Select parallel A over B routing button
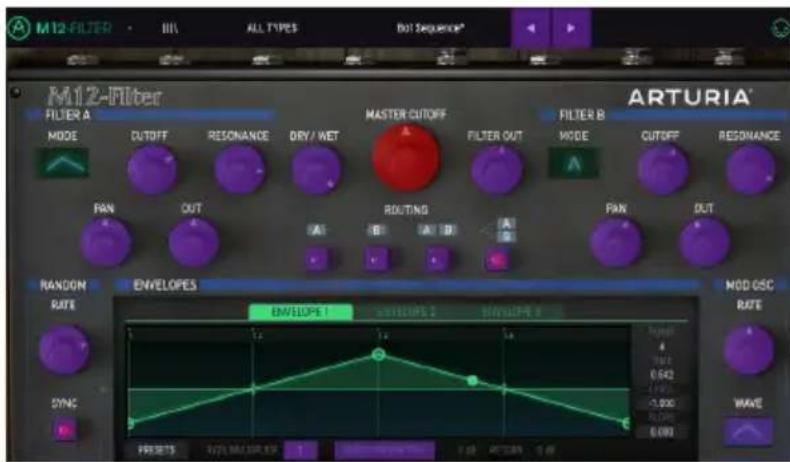790x462 pixels. pos(497,260)
